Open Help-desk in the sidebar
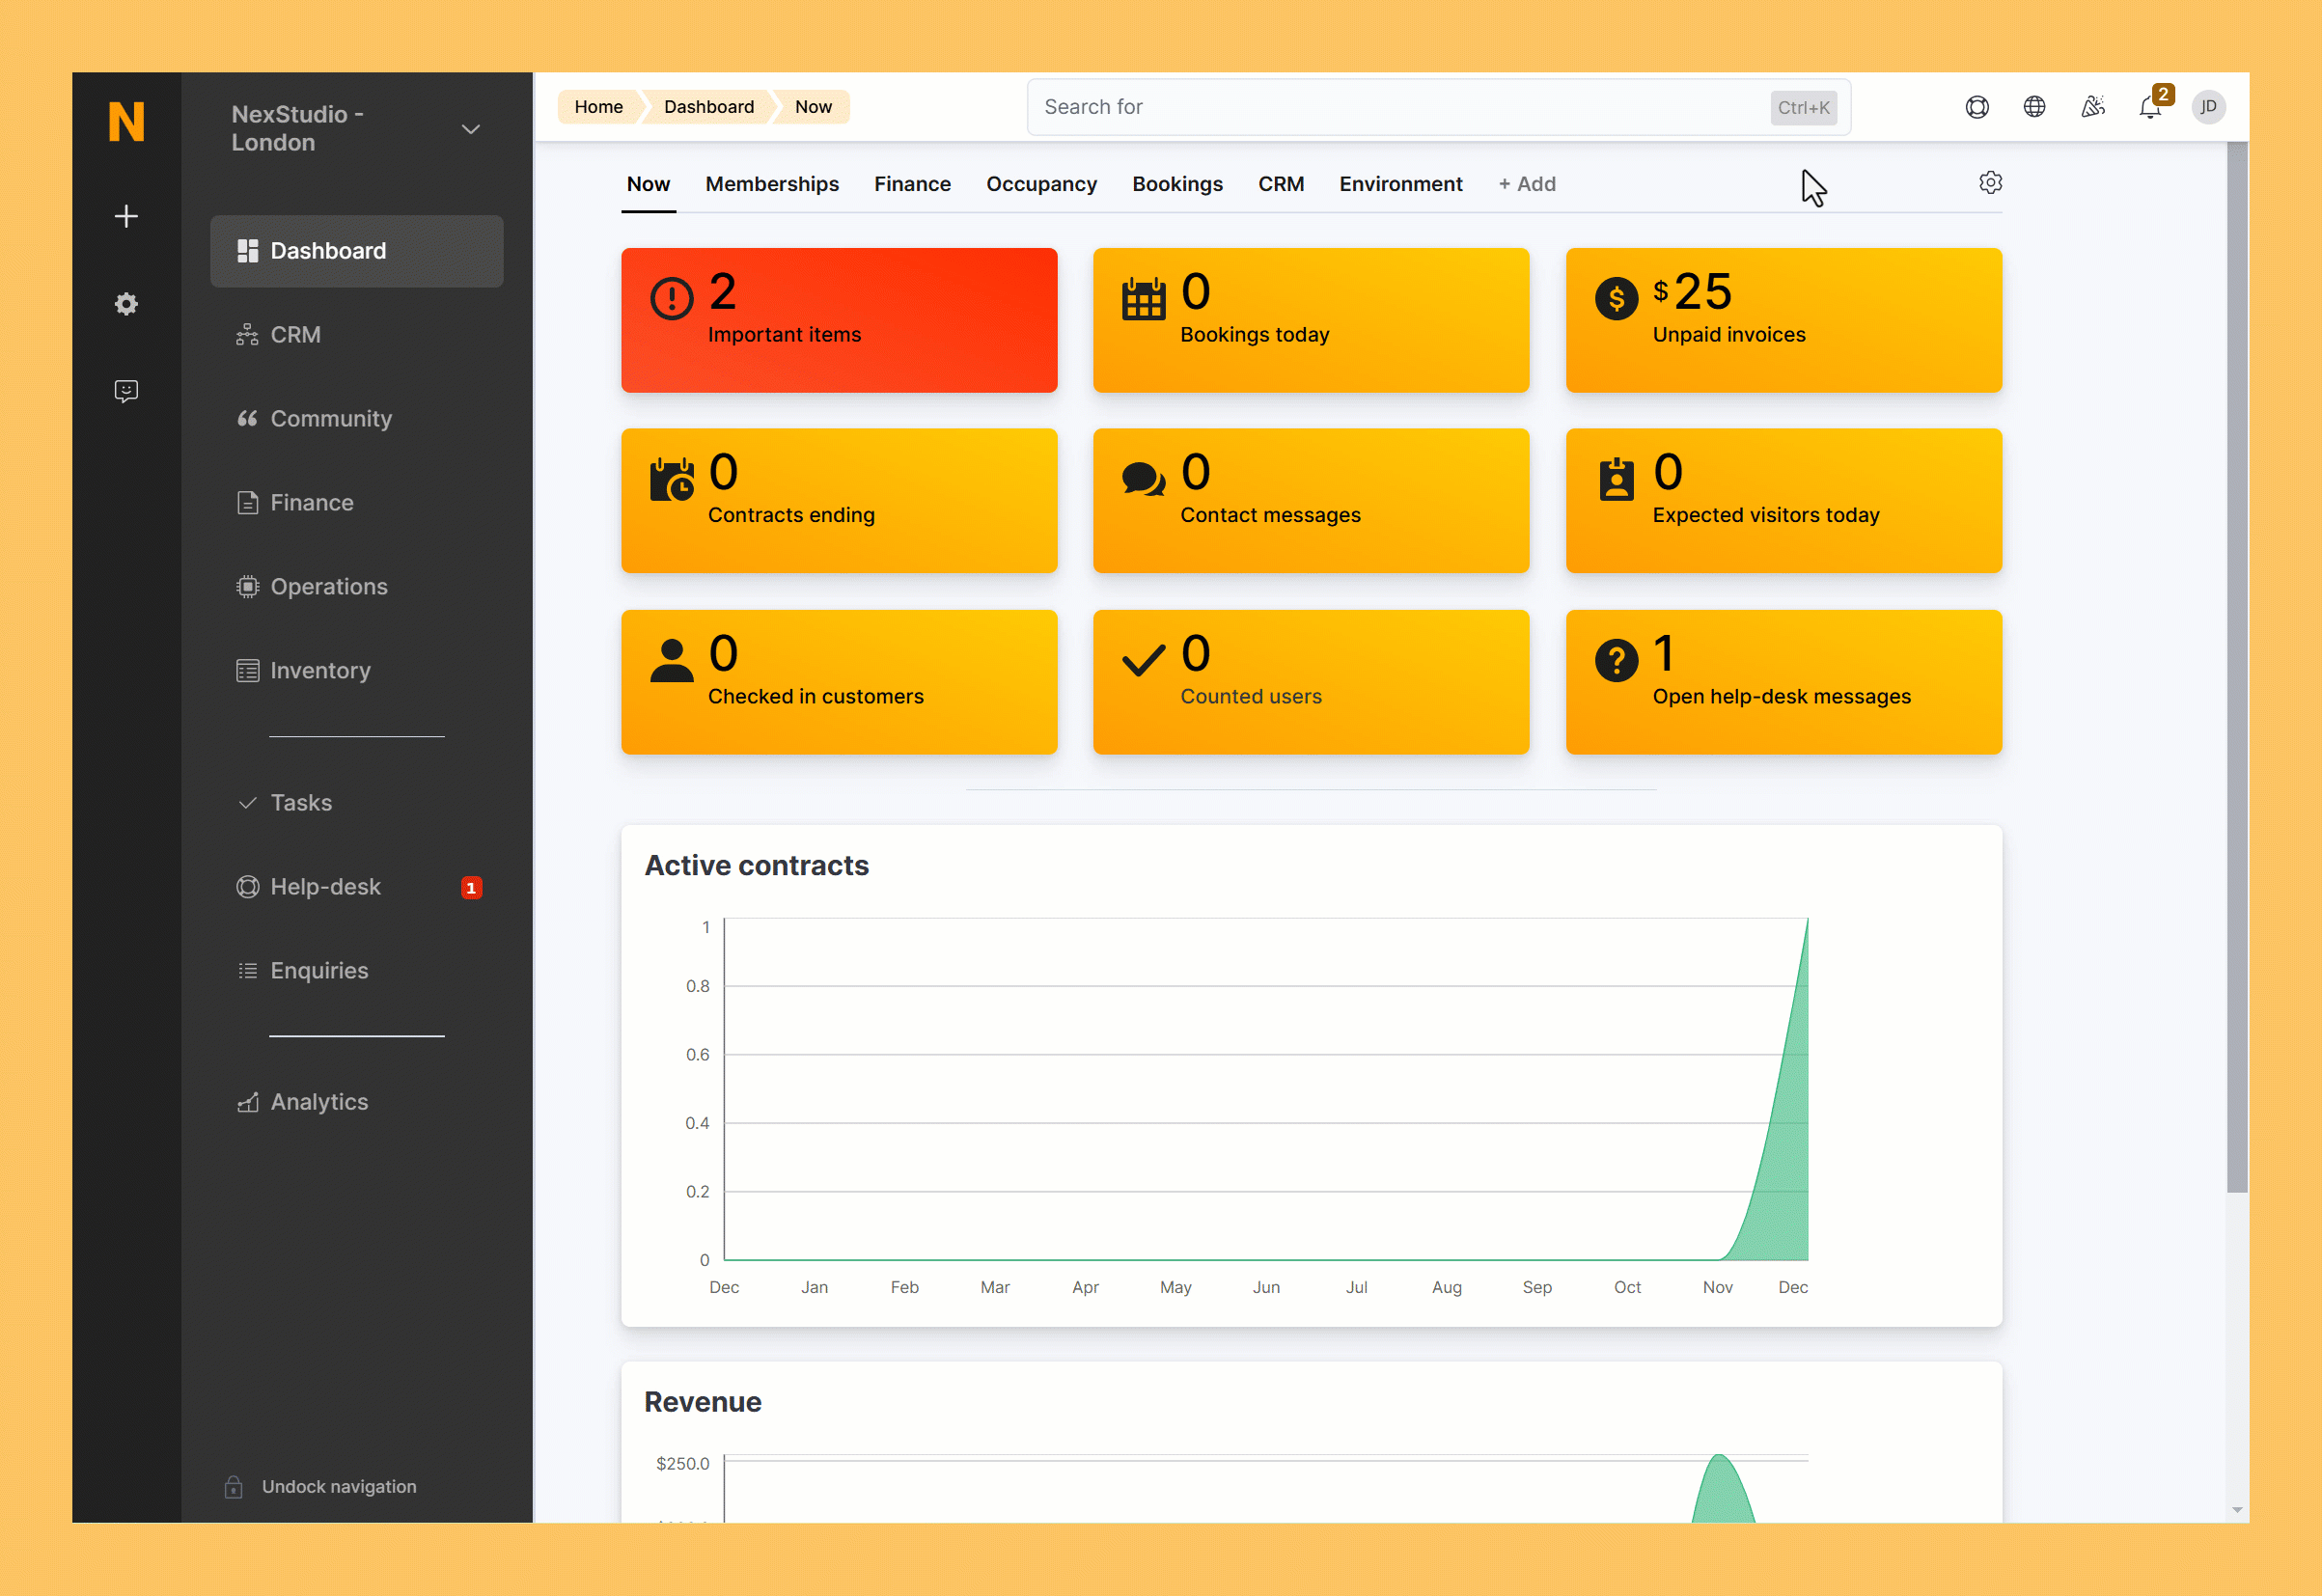The height and width of the screenshot is (1596, 2322). pyautogui.click(x=357, y=887)
